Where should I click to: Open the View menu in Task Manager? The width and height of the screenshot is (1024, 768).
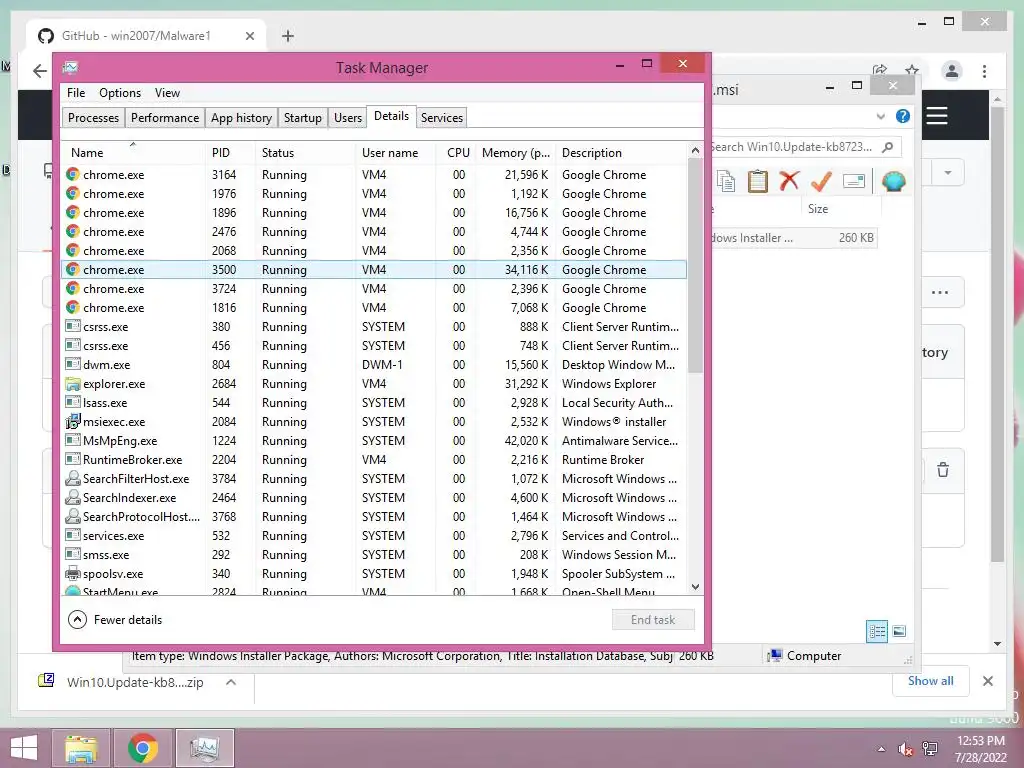(x=167, y=93)
